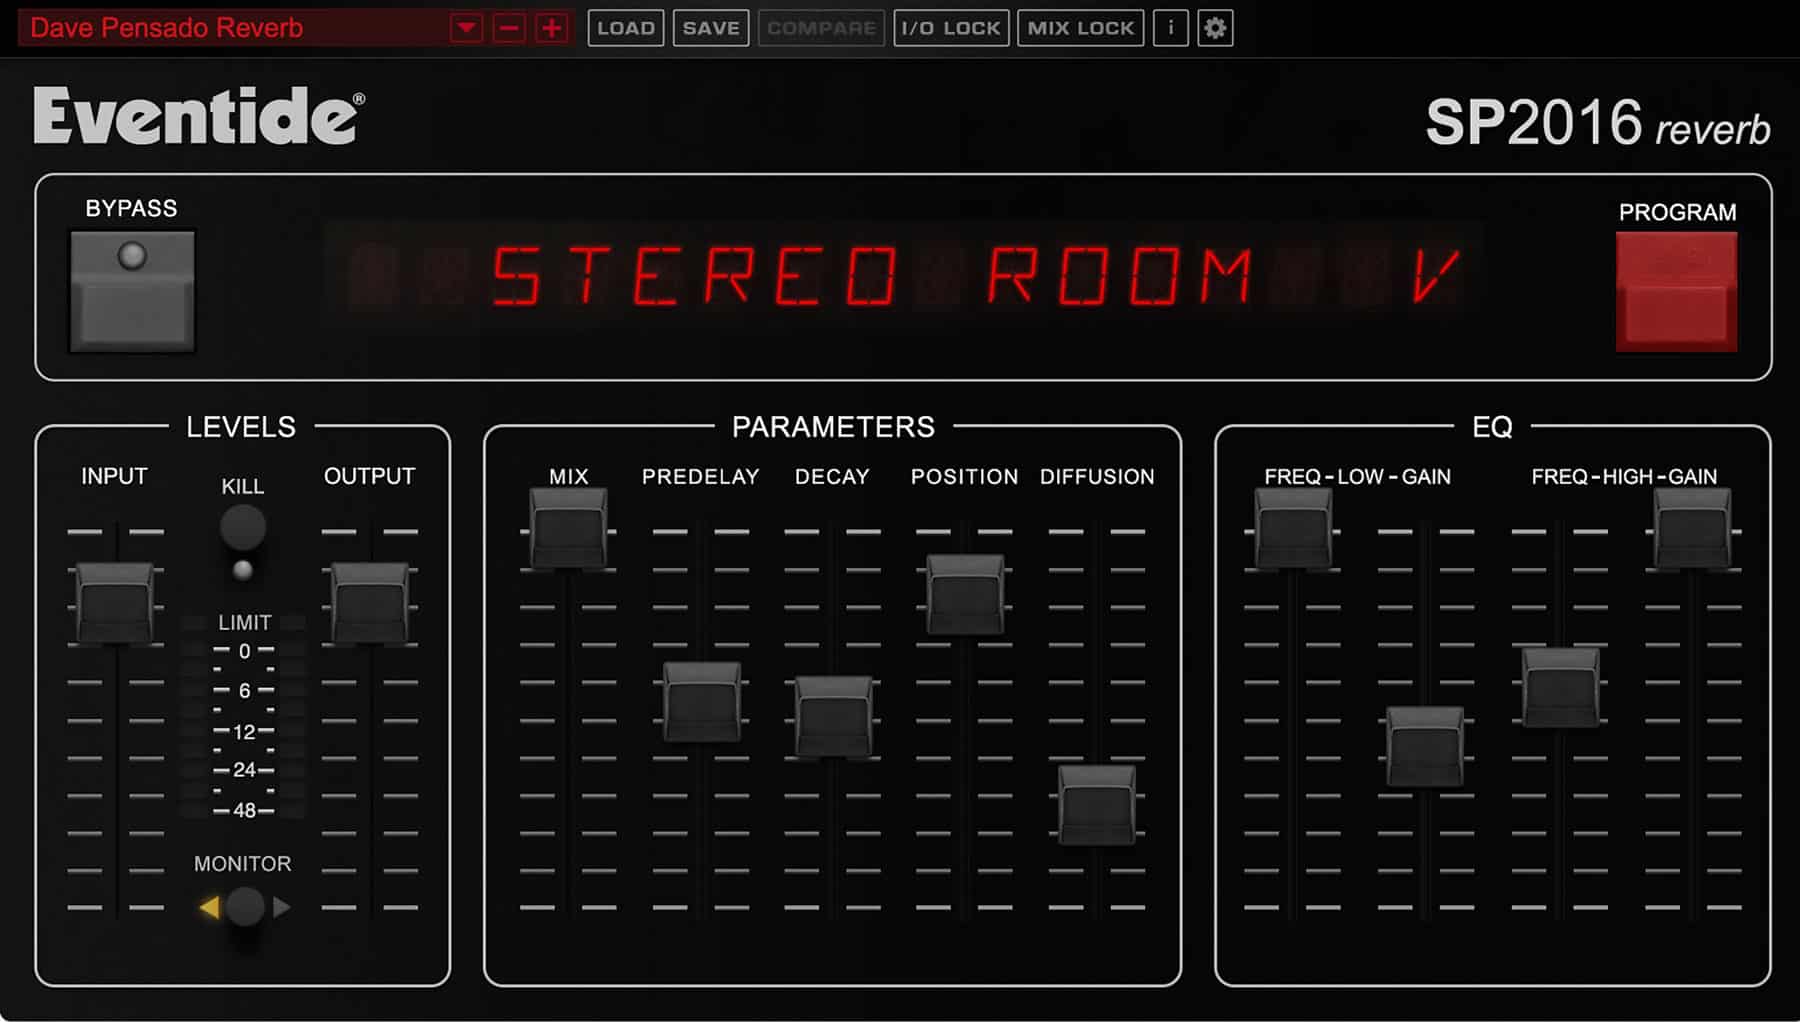Click the SAVE button
This screenshot has height=1022, width=1800.
pyautogui.click(x=711, y=28)
